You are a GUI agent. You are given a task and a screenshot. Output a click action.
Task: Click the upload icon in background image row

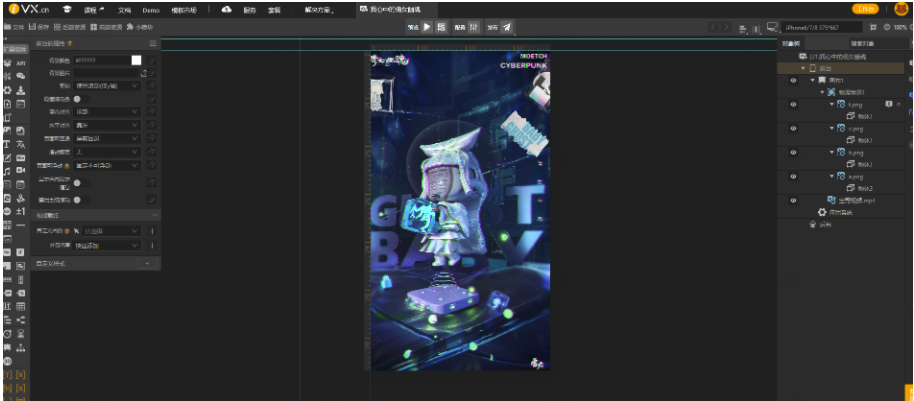pyautogui.click(x=143, y=73)
